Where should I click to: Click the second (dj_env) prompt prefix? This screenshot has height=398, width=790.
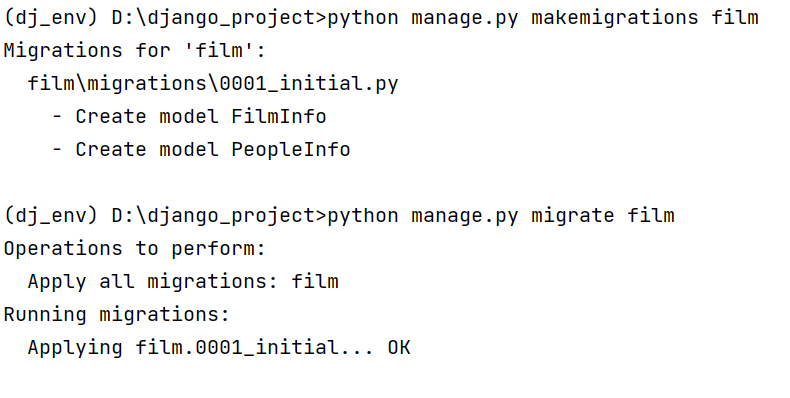(50, 216)
